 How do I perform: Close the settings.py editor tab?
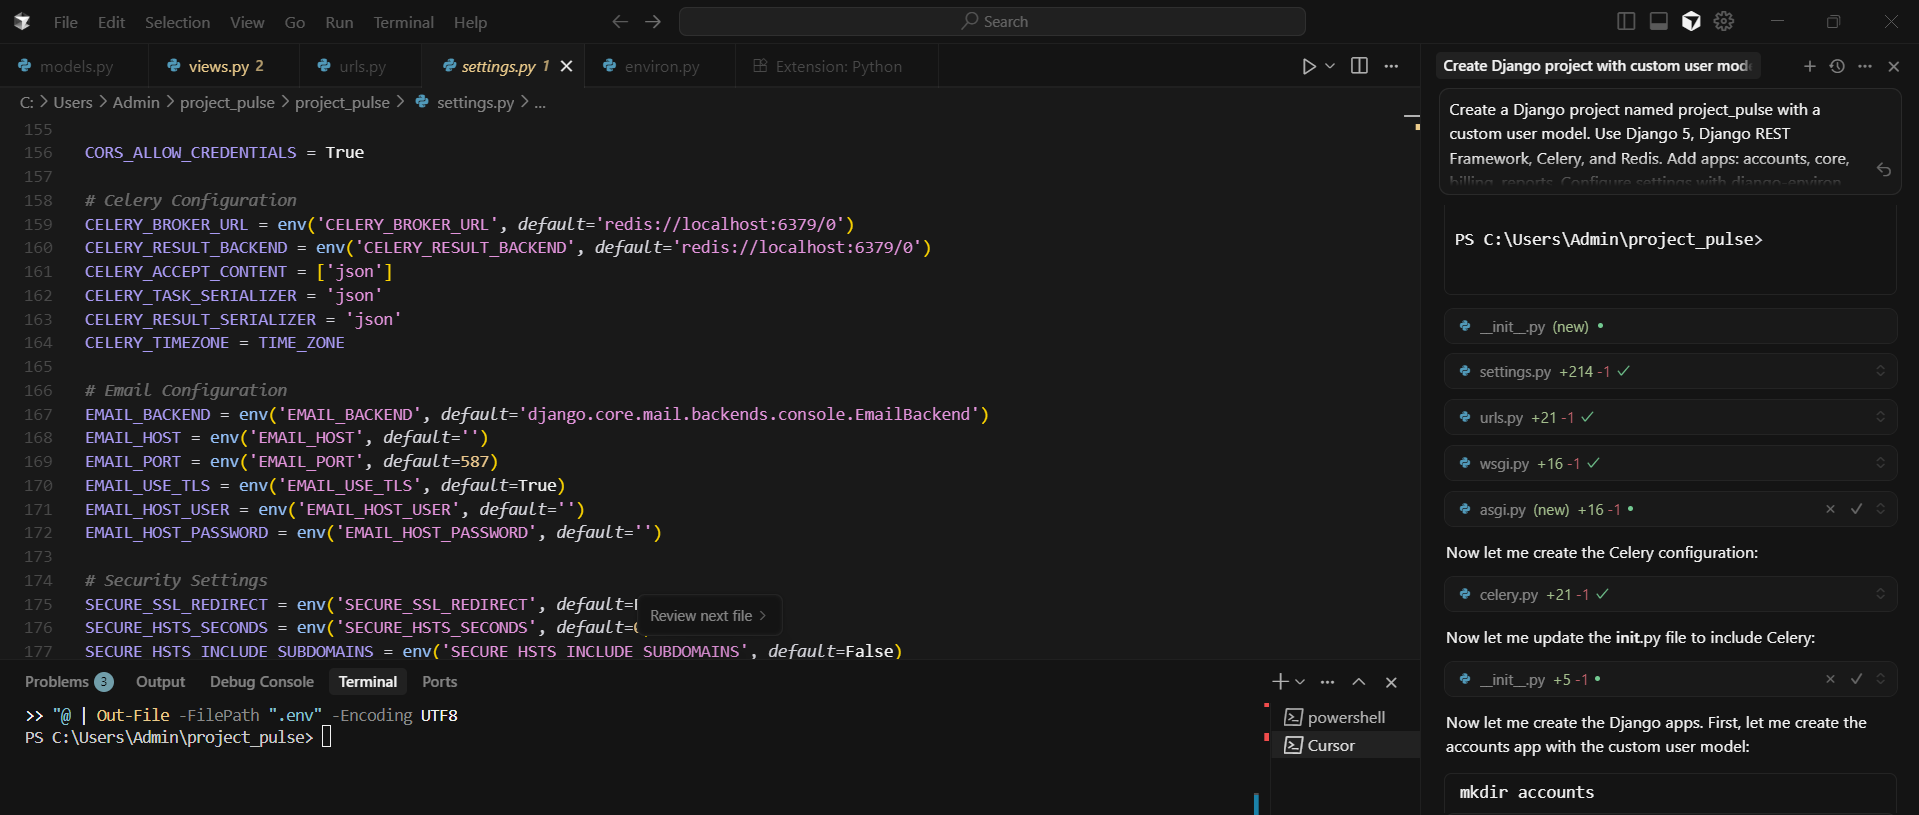567,66
